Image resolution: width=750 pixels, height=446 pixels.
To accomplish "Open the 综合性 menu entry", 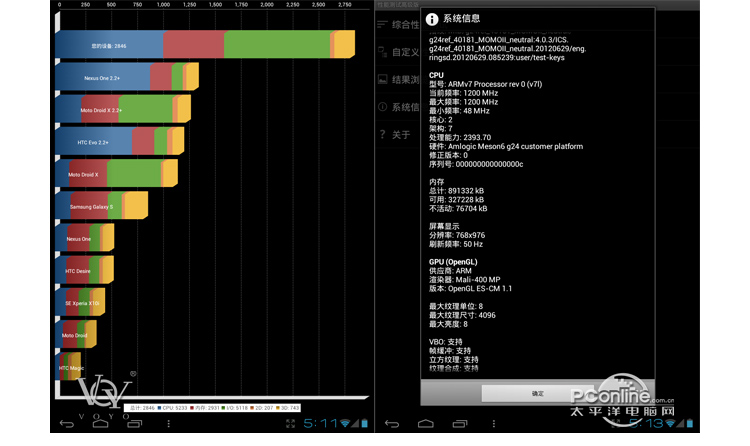I will 398,25.
